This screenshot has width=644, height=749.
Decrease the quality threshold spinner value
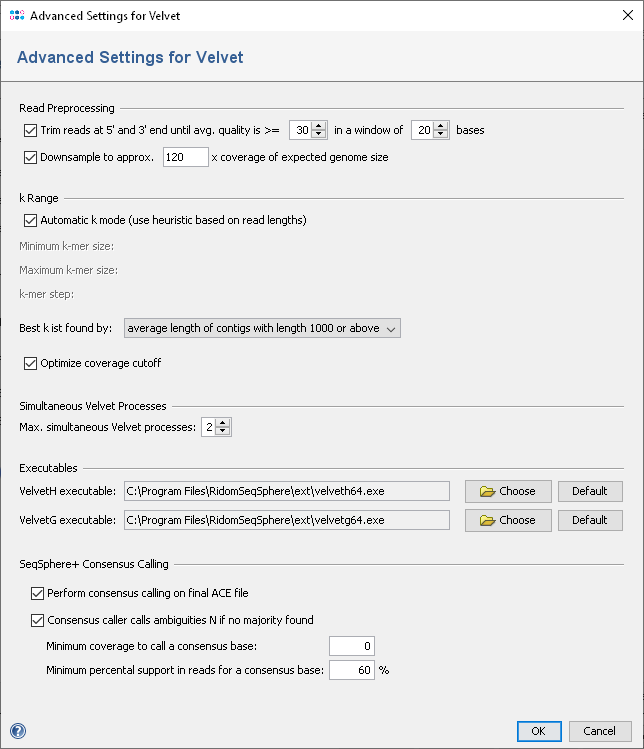coord(320,134)
